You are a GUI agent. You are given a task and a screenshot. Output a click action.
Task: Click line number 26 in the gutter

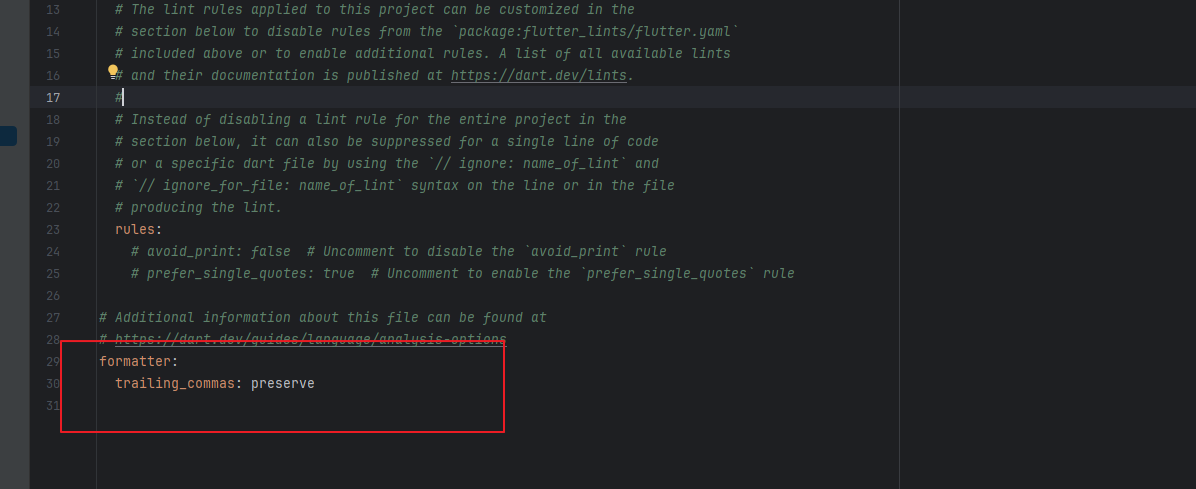[x=53, y=295]
